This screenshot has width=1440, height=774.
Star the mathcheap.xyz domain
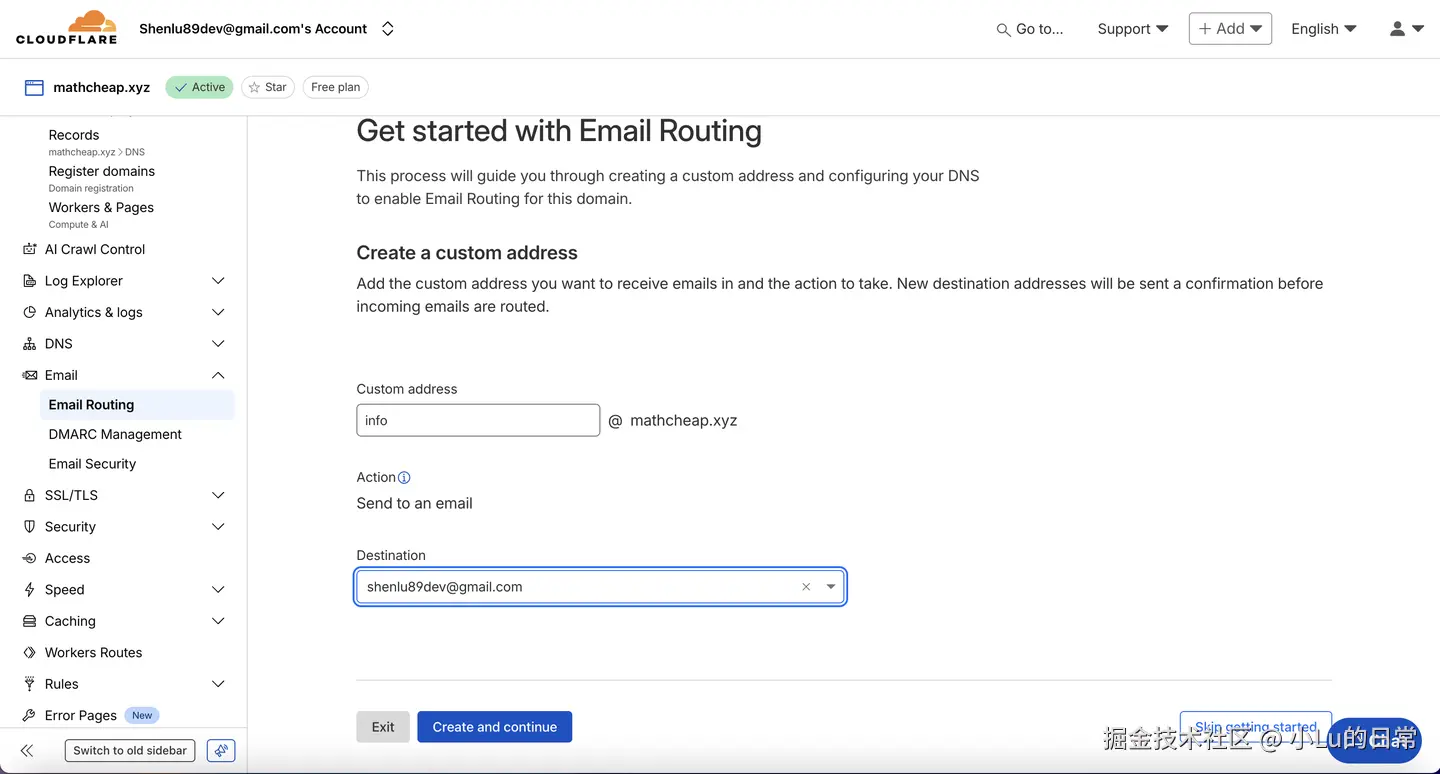click(x=267, y=87)
